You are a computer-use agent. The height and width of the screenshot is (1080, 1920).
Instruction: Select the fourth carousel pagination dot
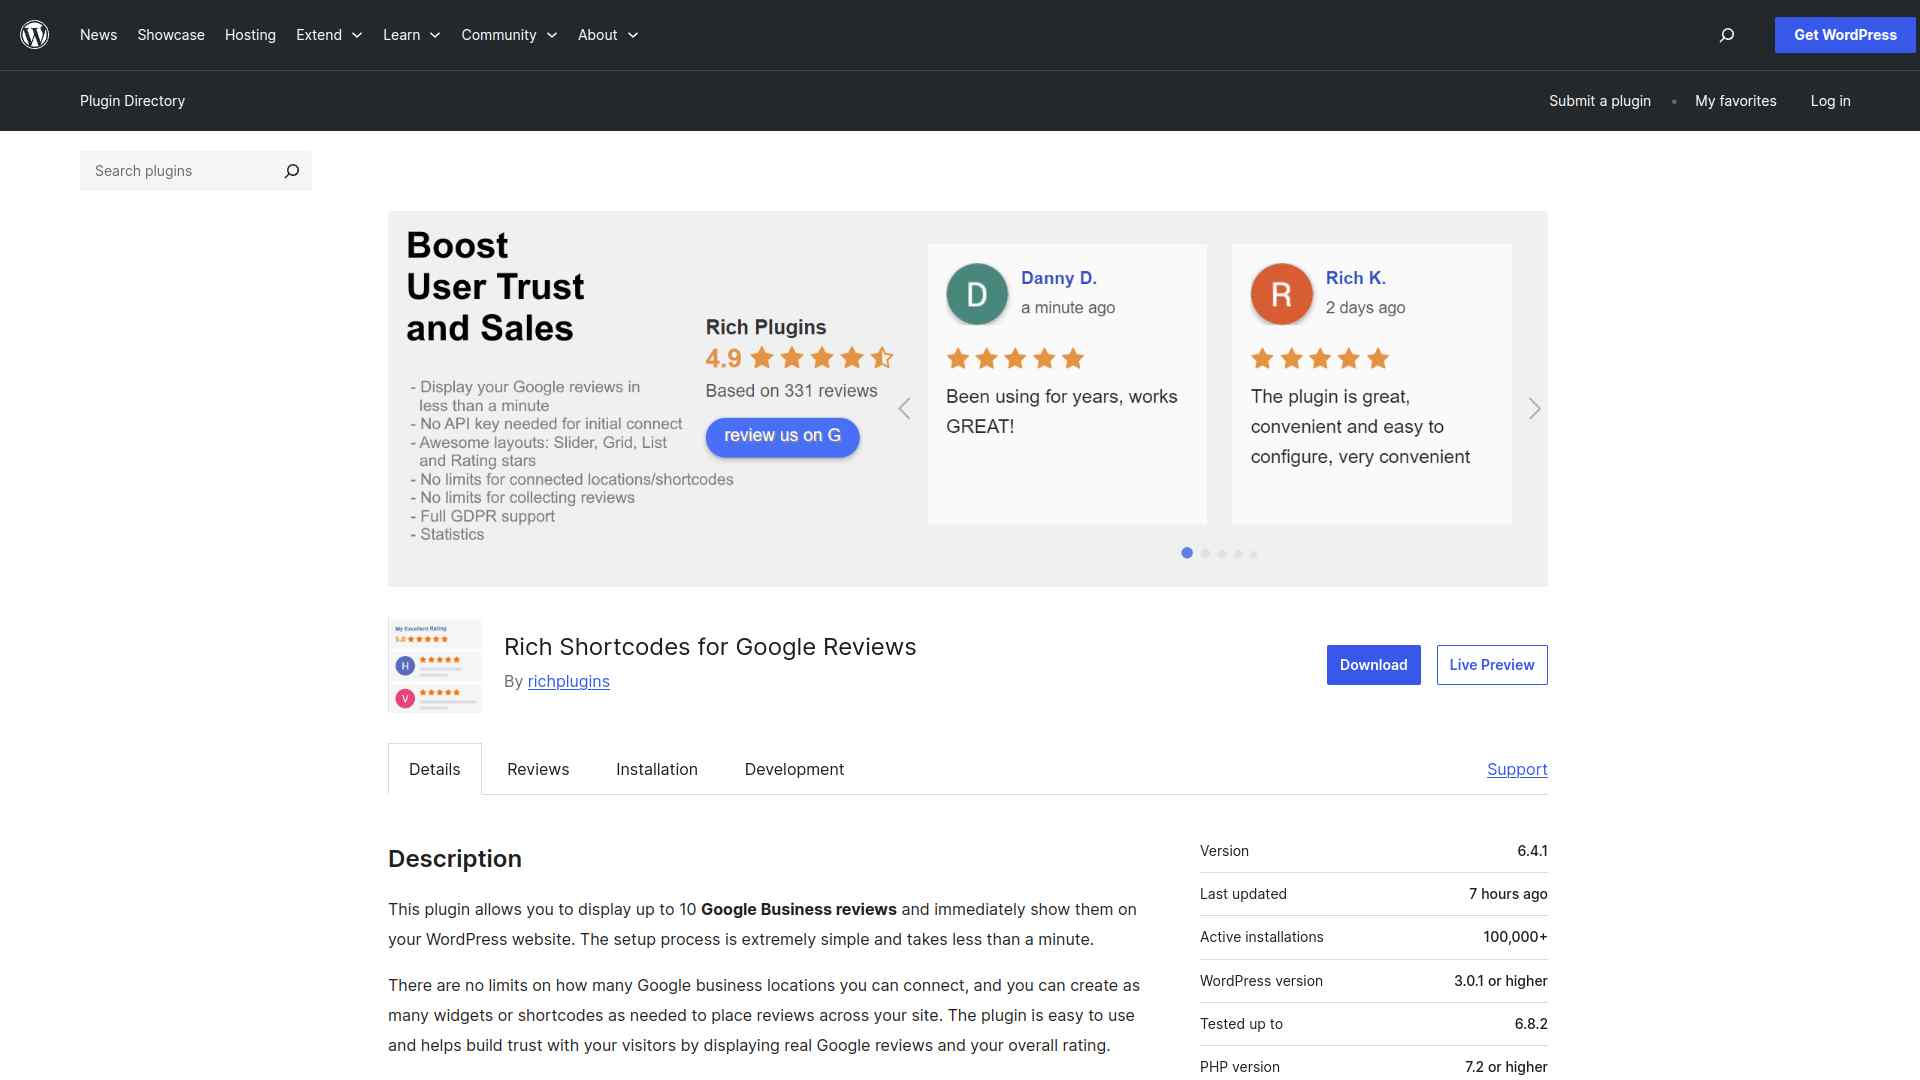pos(1238,553)
